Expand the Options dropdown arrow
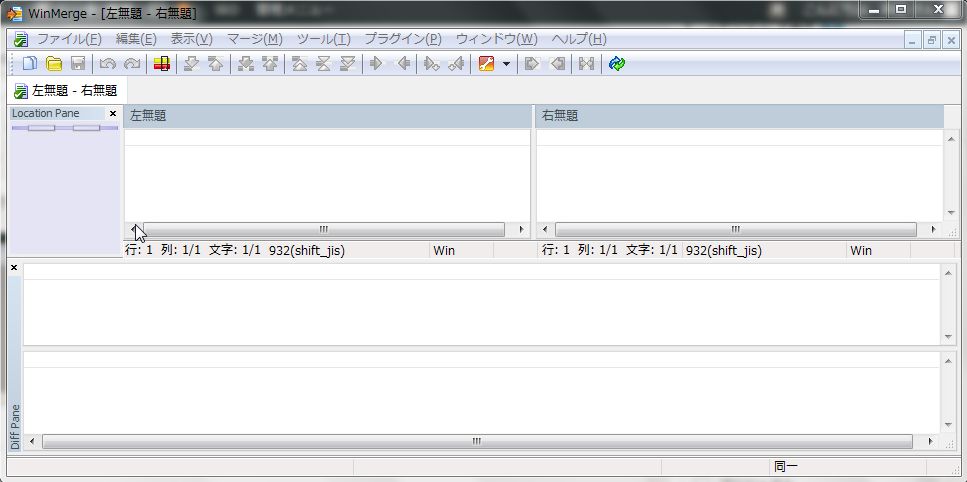The width and height of the screenshot is (967, 482). 506,63
